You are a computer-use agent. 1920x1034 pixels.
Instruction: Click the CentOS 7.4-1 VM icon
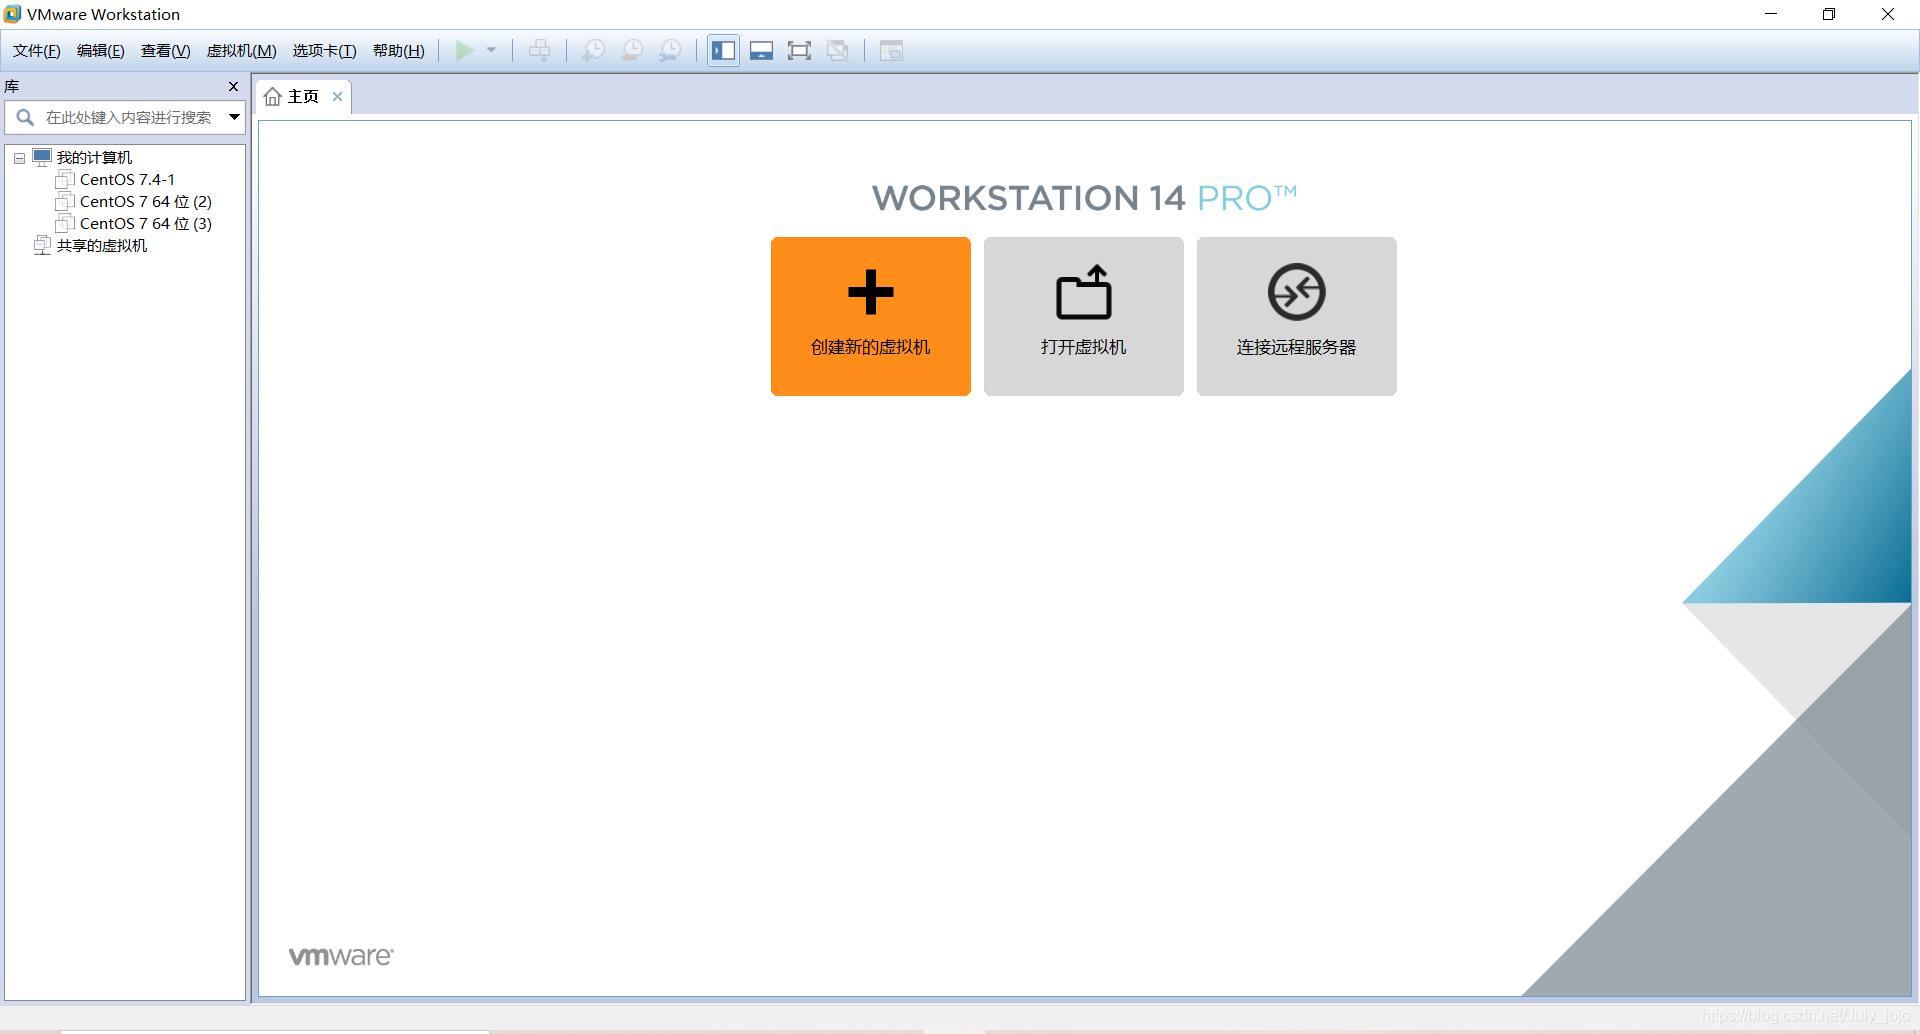(65, 180)
